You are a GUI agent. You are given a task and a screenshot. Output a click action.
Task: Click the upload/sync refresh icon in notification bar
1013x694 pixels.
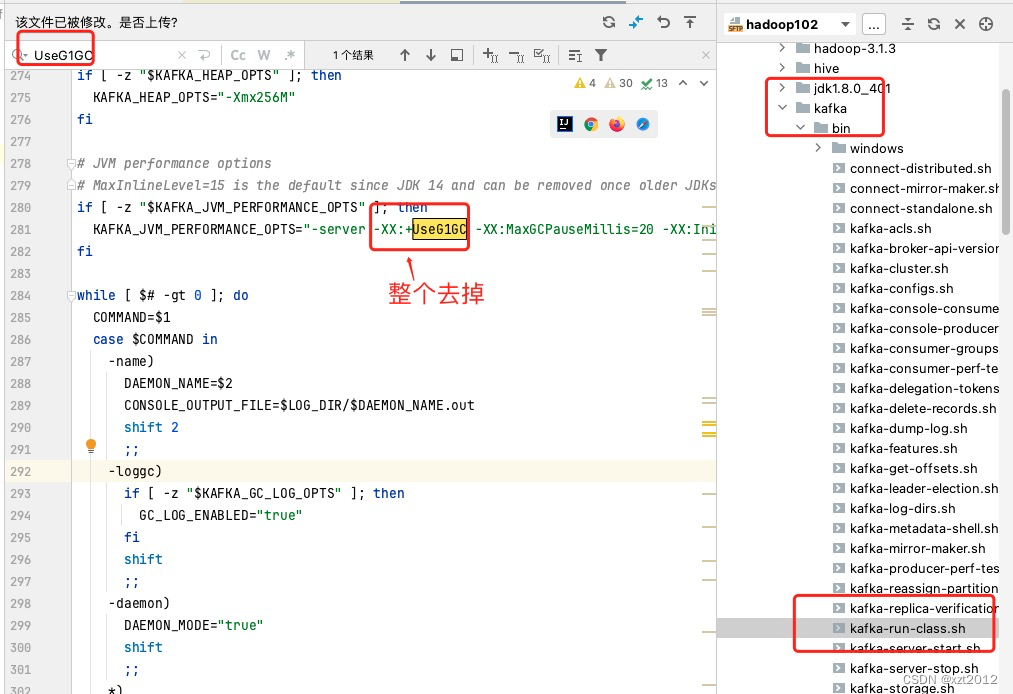[609, 23]
